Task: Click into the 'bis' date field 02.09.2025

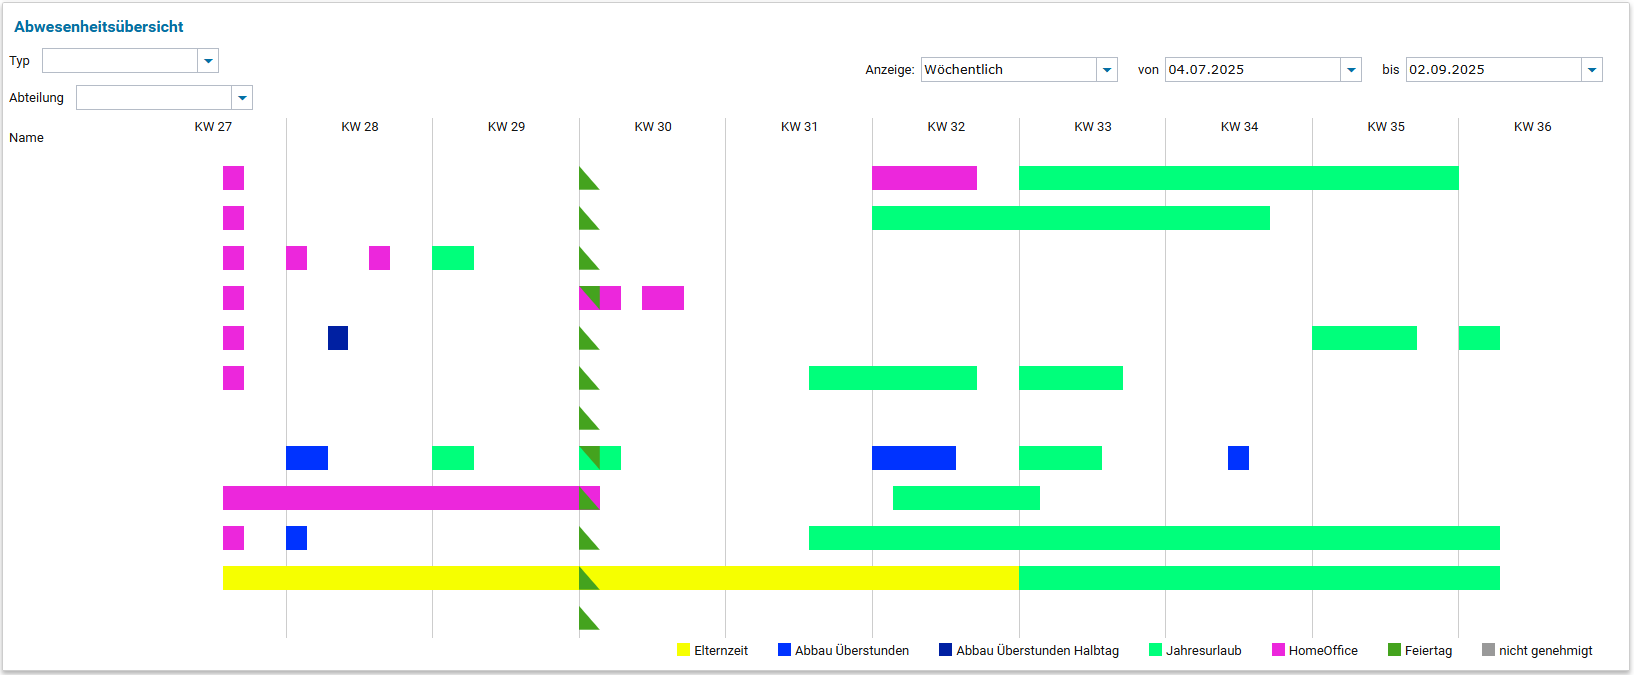Action: (1493, 70)
